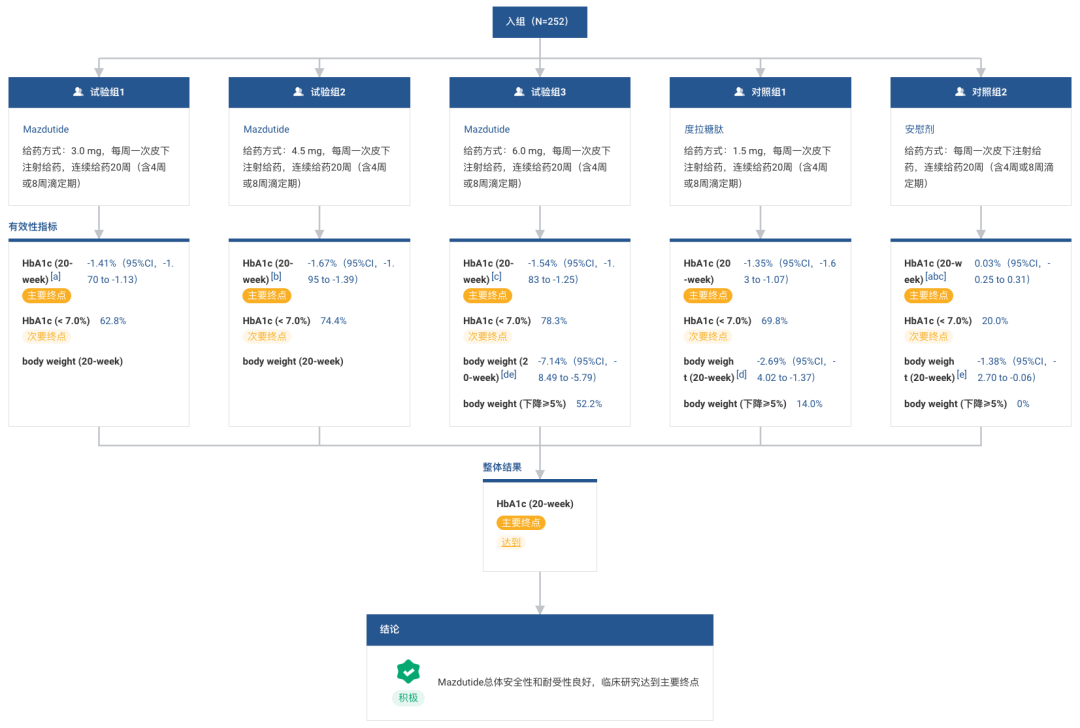Click the 1.5 mg dosing description text
1080x728 pixels.
[x=757, y=167]
